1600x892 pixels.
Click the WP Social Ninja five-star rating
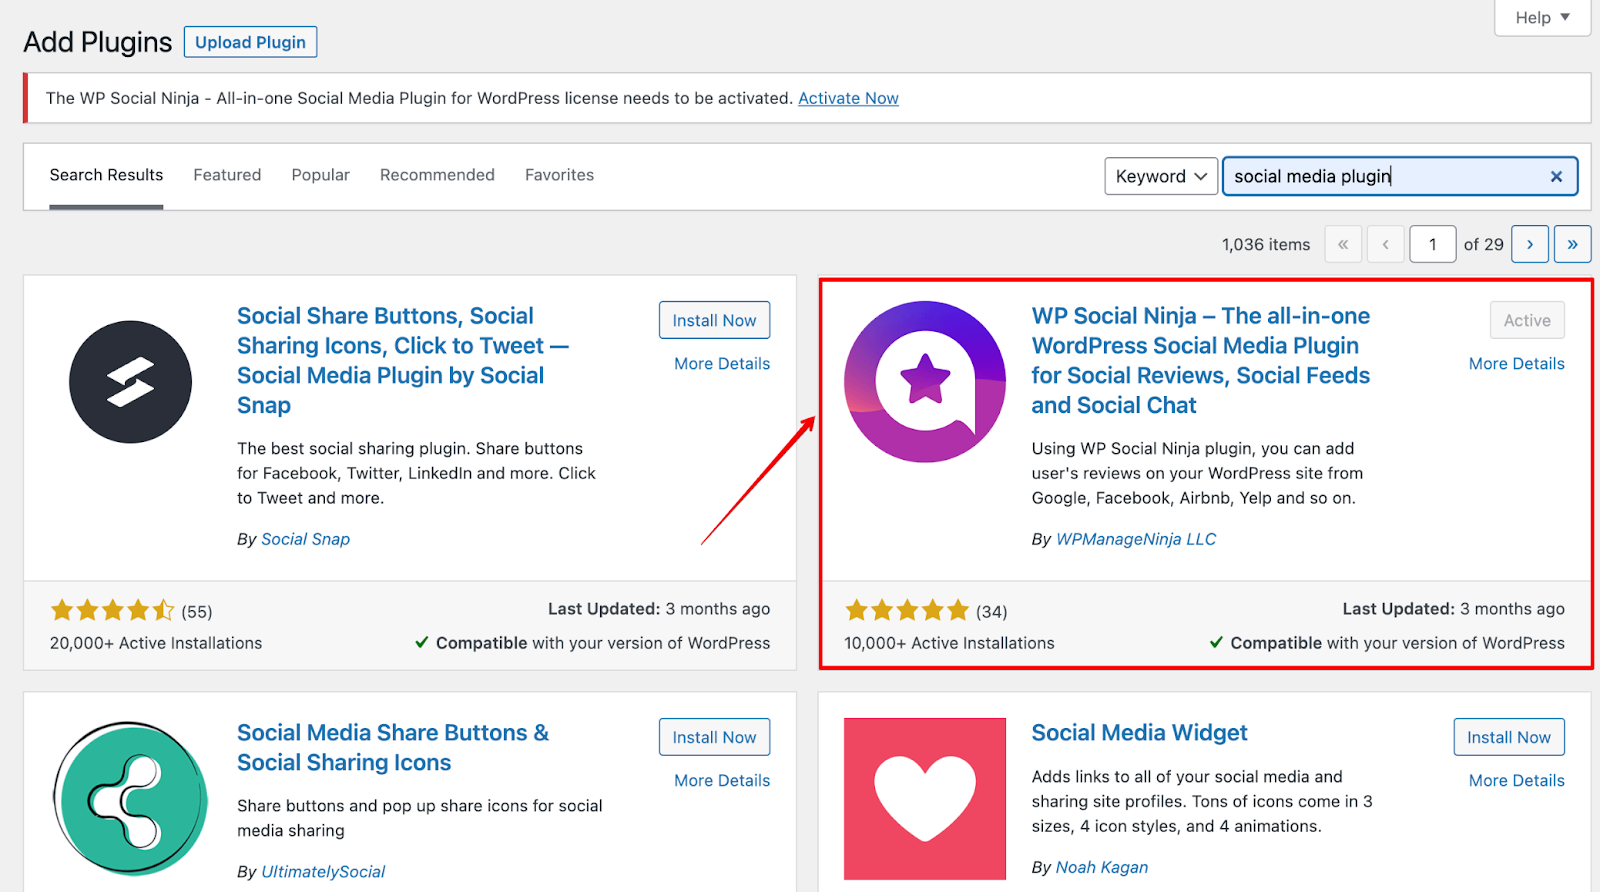(x=907, y=610)
